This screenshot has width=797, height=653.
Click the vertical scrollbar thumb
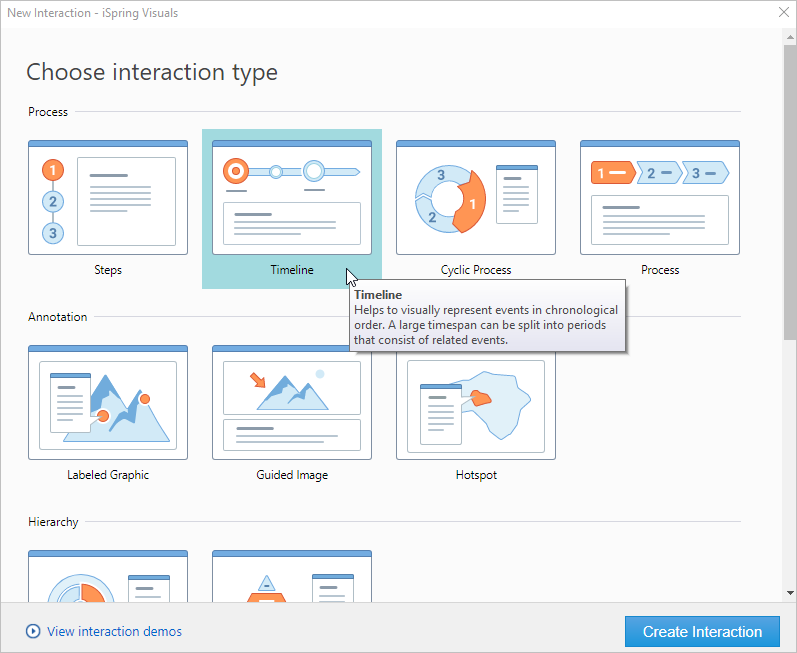[789, 190]
